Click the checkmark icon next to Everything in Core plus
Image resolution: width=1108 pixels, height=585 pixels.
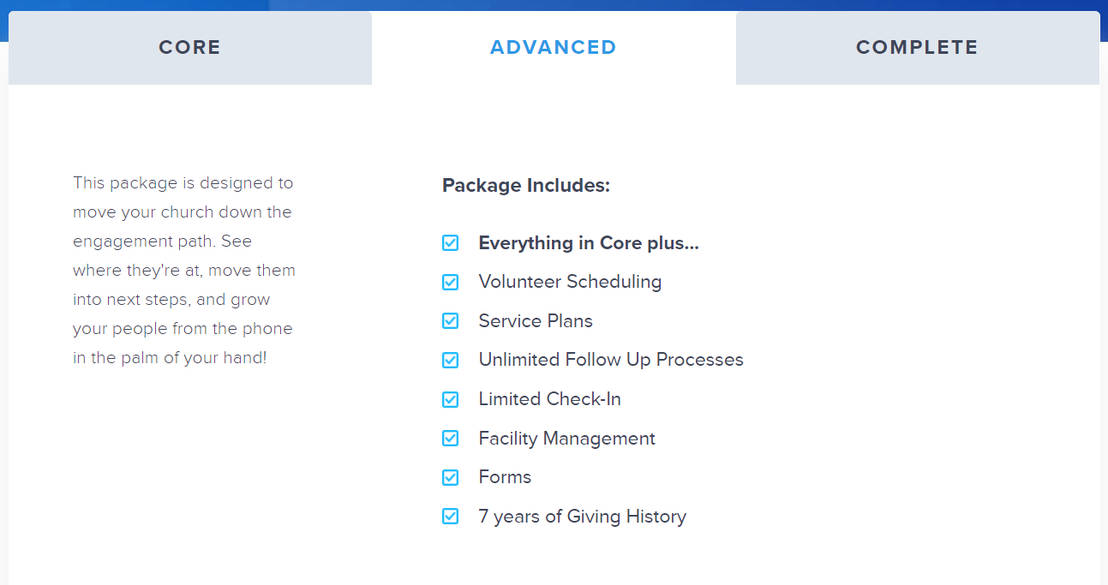450,243
